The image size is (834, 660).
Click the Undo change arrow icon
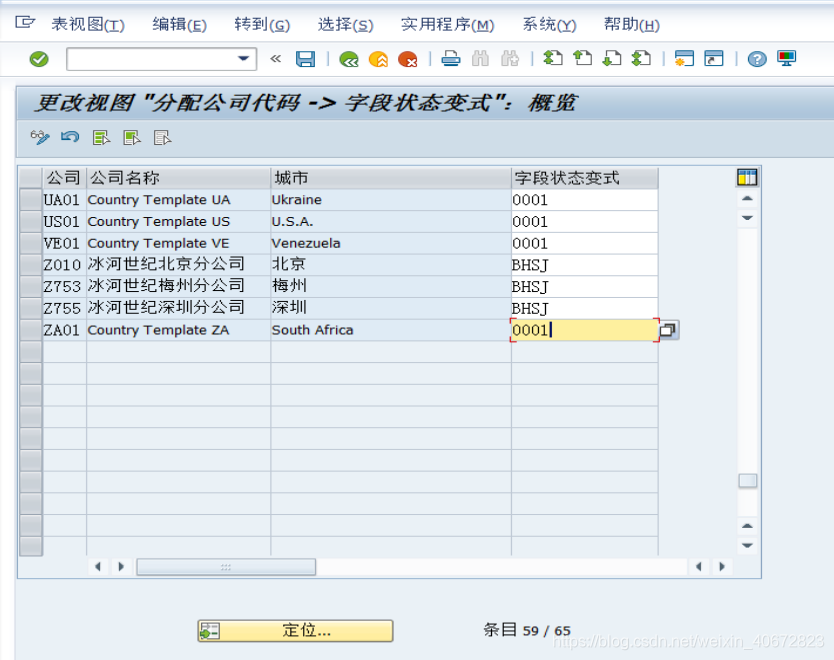tap(70, 138)
